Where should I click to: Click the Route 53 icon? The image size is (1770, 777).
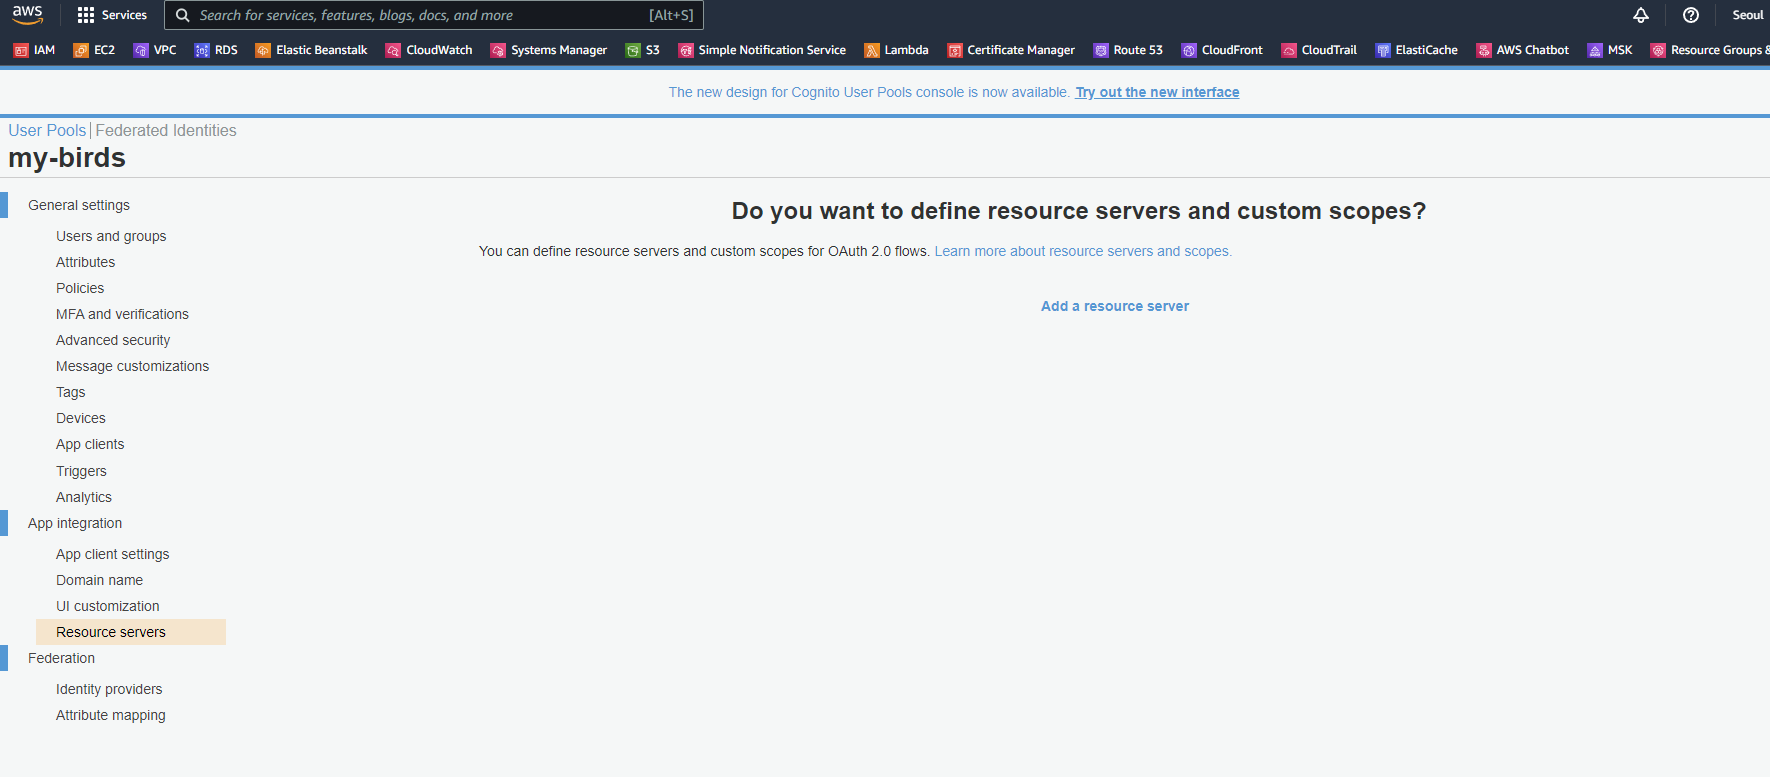(1101, 50)
